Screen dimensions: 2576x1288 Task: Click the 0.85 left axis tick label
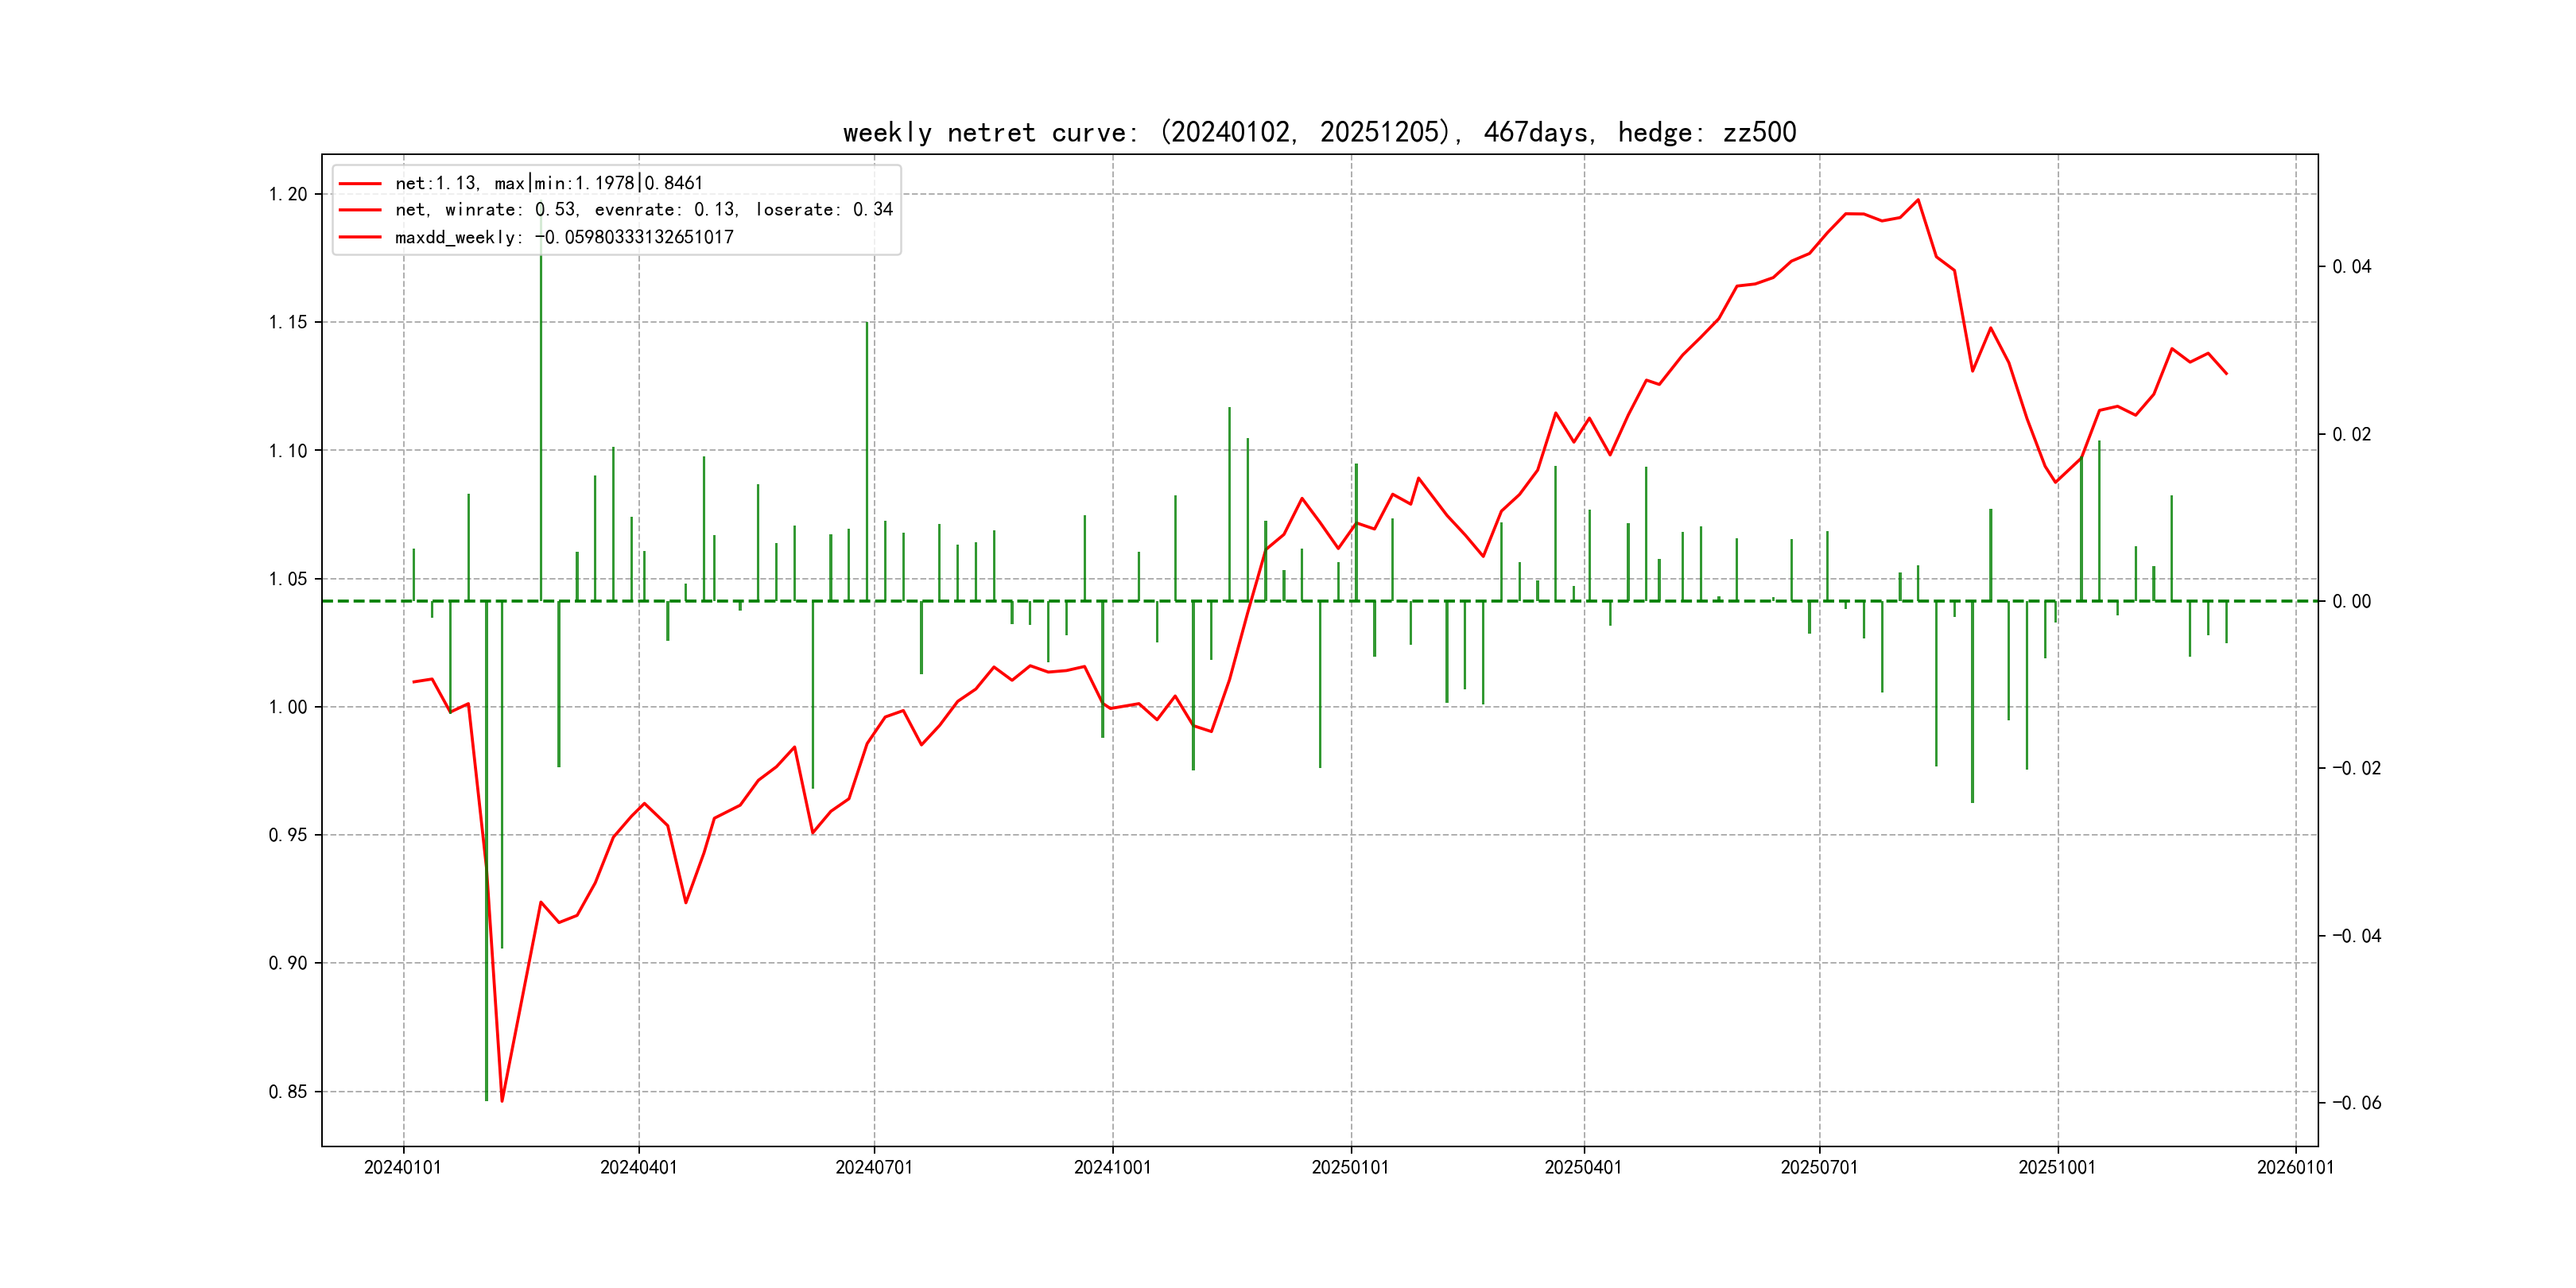click(288, 1091)
